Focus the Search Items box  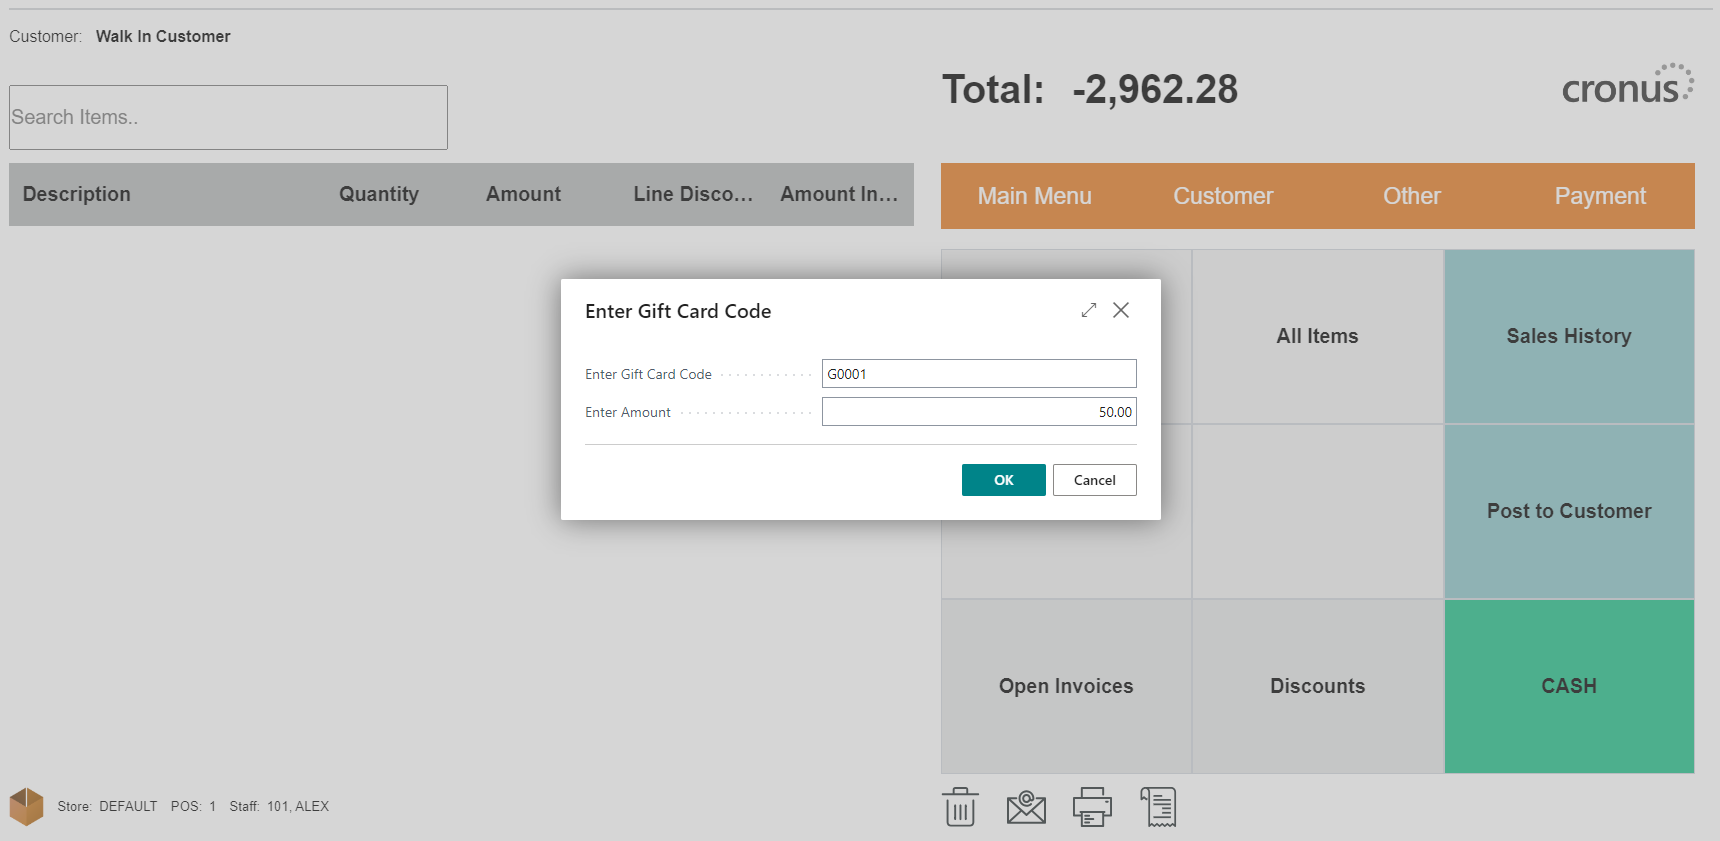pyautogui.click(x=228, y=117)
